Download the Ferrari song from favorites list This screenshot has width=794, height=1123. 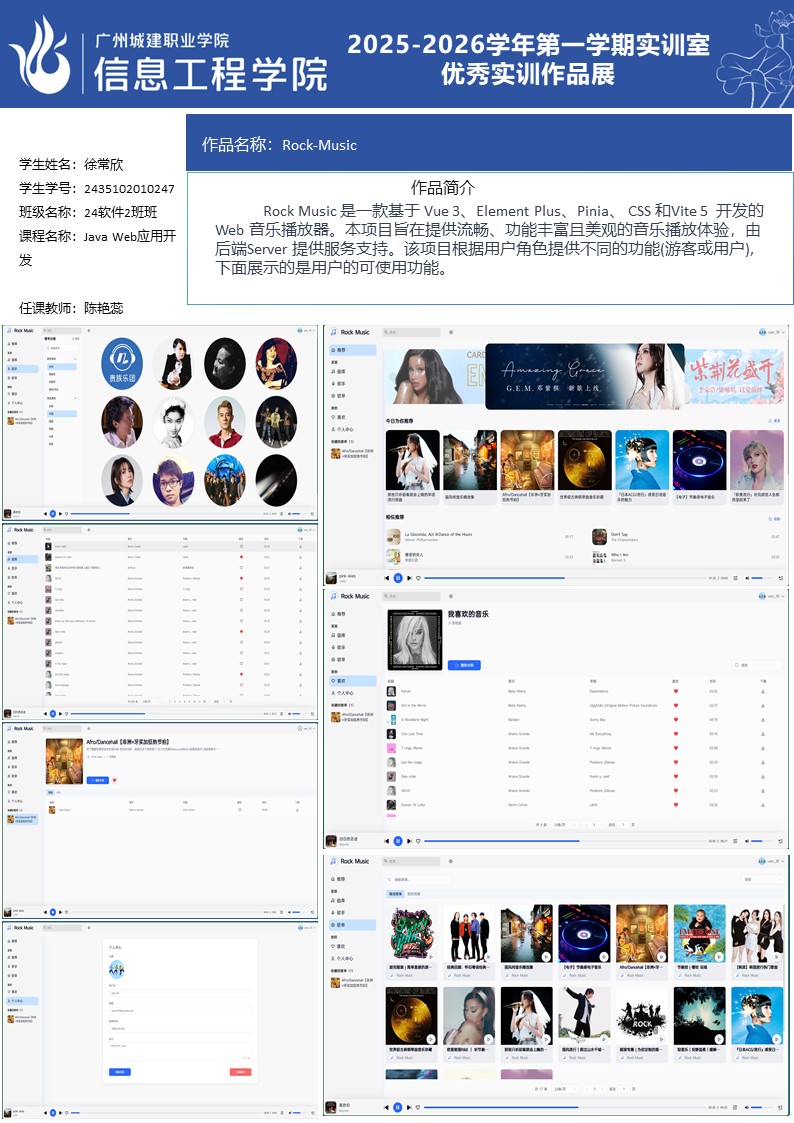(763, 691)
